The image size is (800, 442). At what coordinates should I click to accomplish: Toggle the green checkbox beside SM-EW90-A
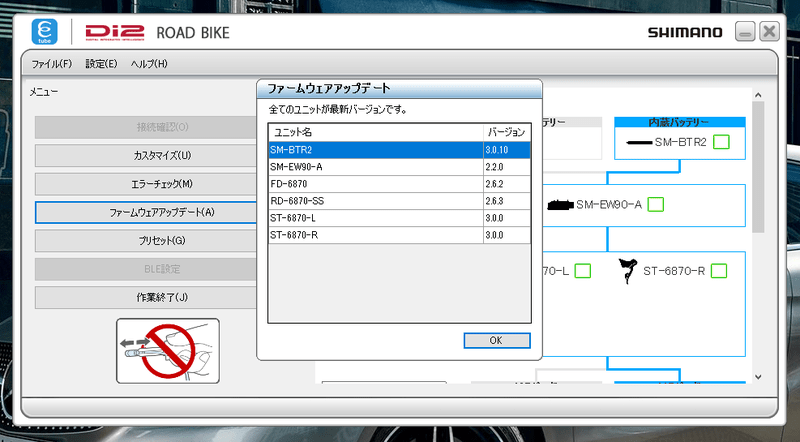click(656, 205)
